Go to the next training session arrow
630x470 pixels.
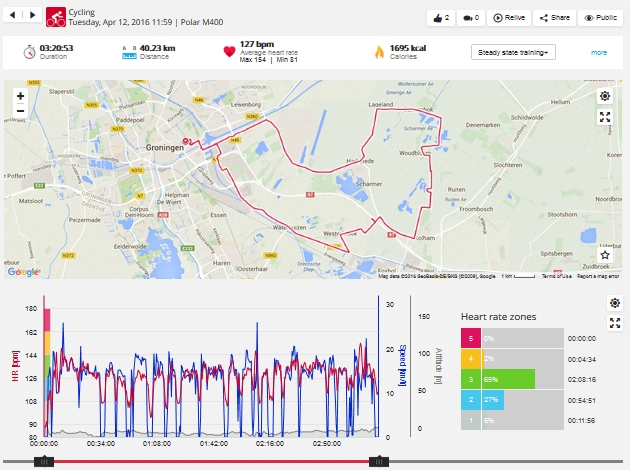35,16
